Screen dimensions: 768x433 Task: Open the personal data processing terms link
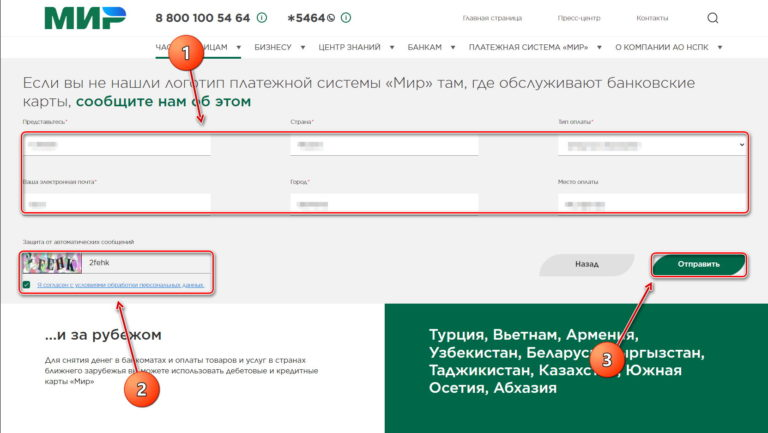click(x=120, y=285)
